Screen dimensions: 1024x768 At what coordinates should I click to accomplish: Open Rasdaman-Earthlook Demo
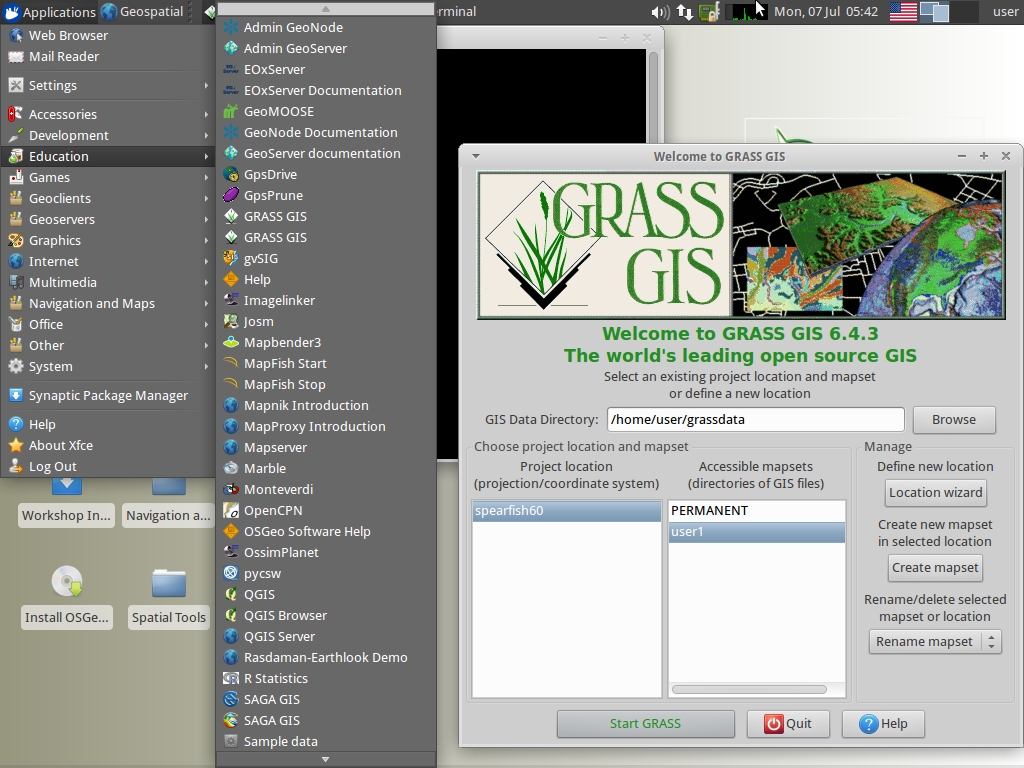click(x=325, y=658)
